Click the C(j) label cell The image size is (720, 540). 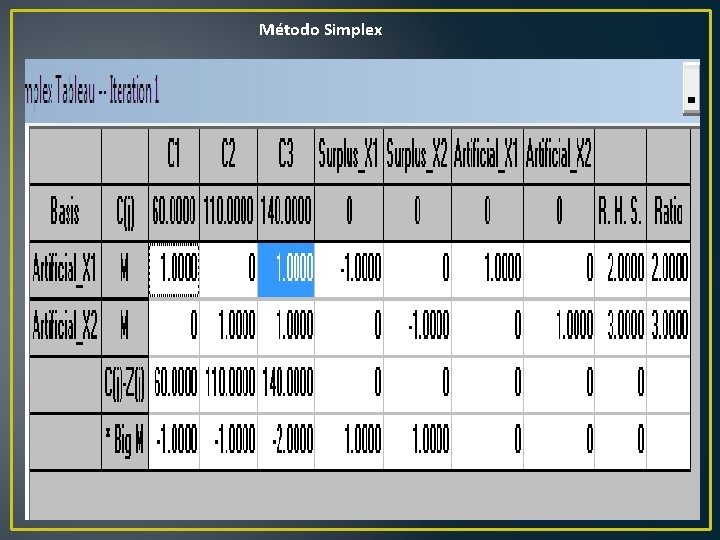(x=125, y=213)
